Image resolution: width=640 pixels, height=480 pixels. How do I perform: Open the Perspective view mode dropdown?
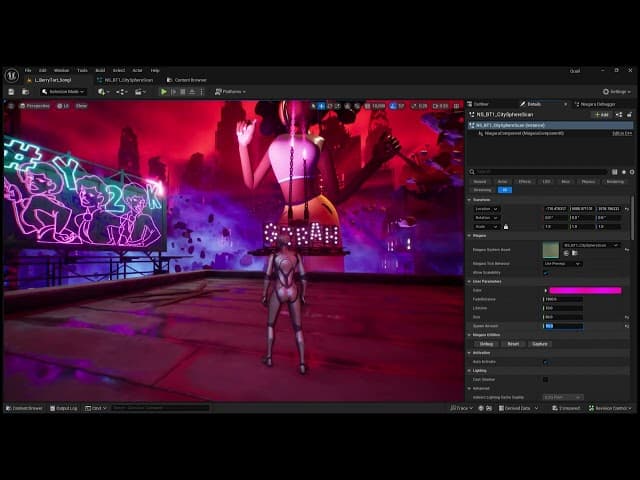point(35,106)
